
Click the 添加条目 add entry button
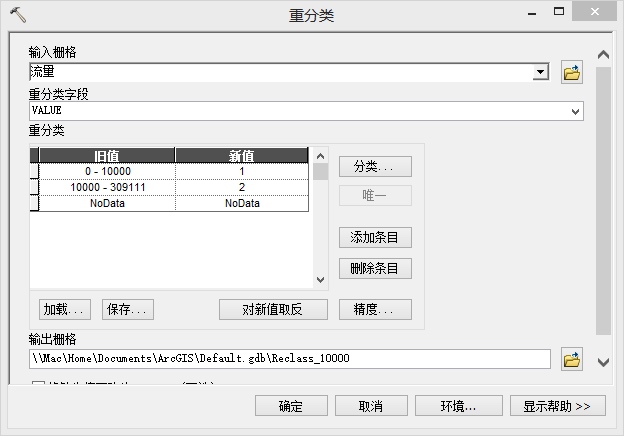[375, 237]
